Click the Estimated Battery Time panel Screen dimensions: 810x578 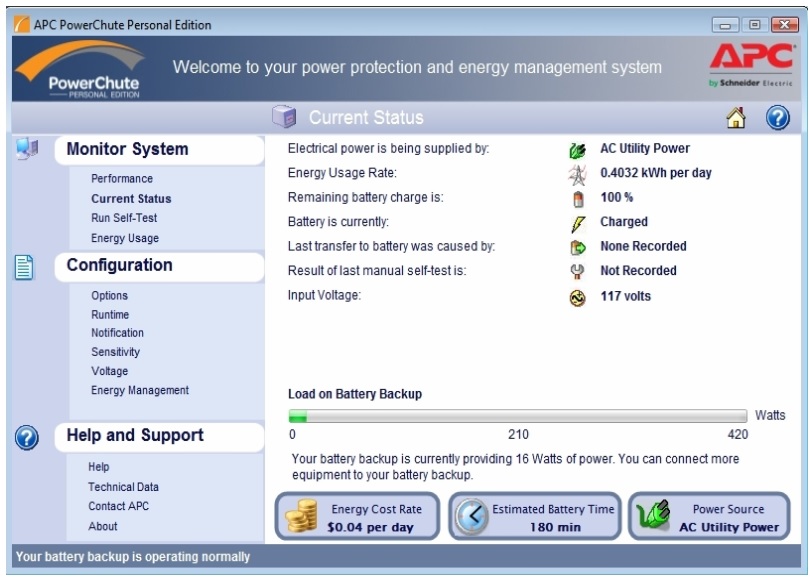coord(535,517)
